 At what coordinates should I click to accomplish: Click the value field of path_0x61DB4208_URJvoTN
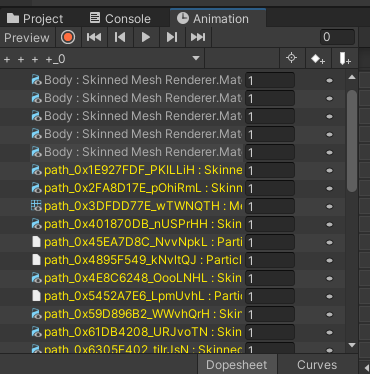tap(270, 332)
